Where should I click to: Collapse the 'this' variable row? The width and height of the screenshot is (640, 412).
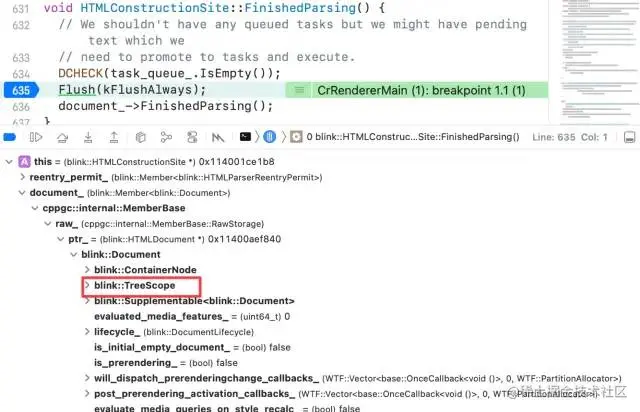(x=9, y=162)
